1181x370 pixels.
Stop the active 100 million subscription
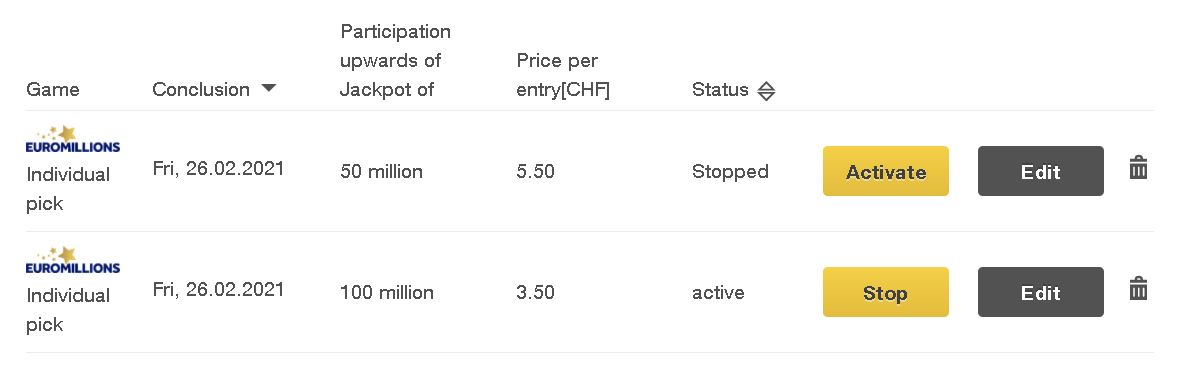pyautogui.click(x=886, y=292)
